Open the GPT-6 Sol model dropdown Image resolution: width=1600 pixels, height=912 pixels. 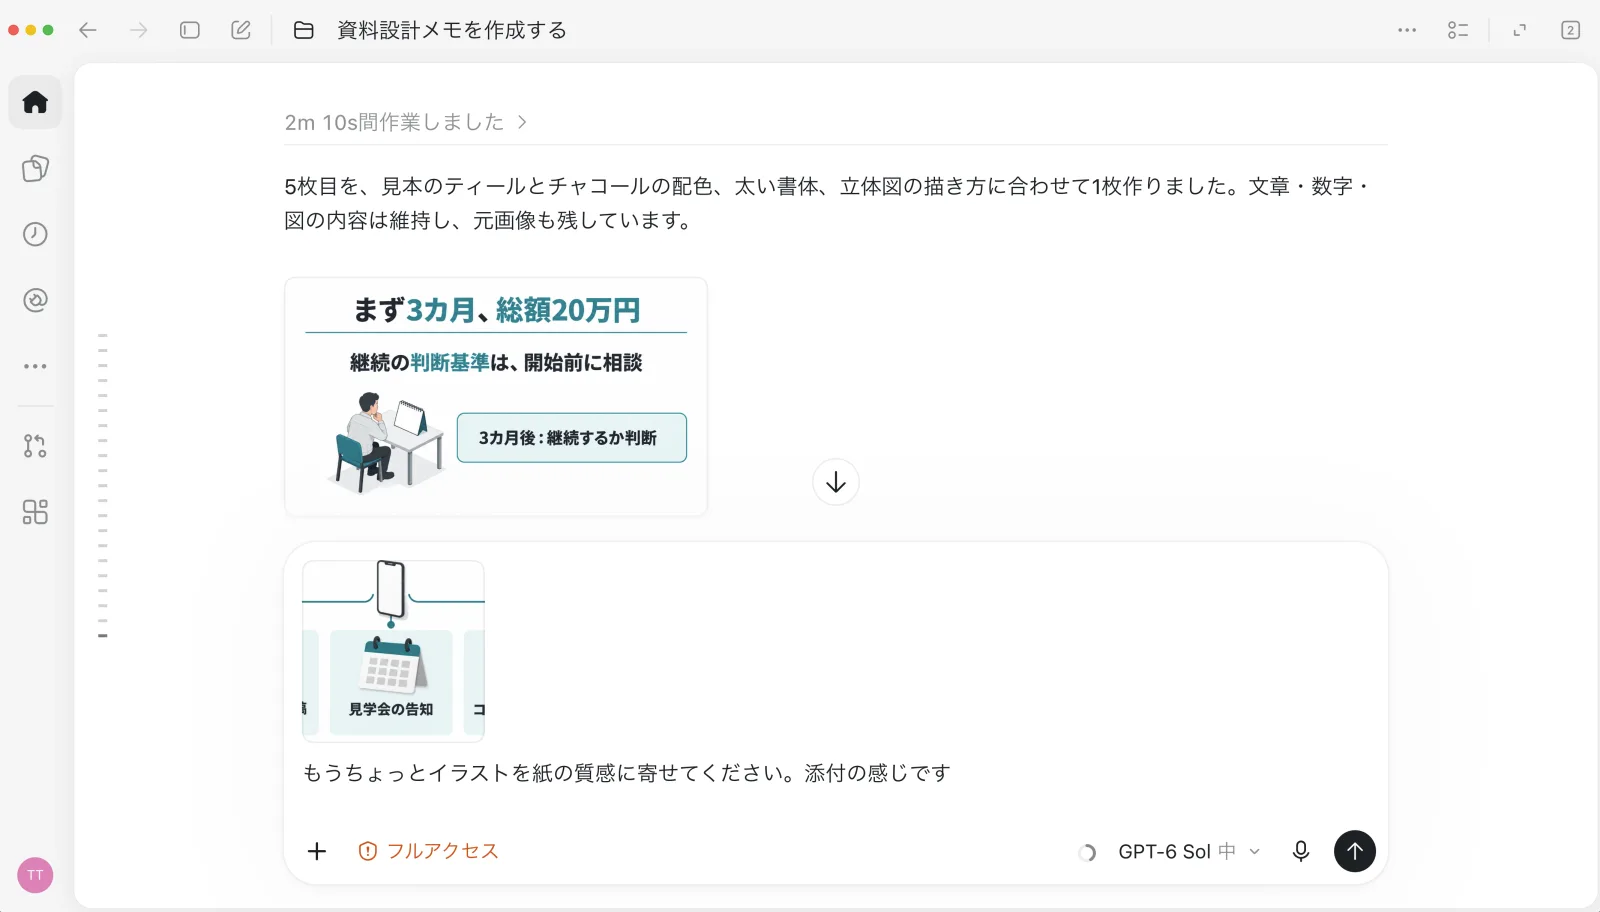click(x=1189, y=852)
